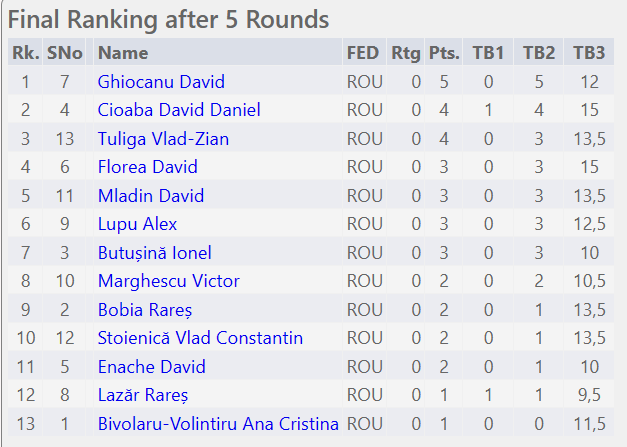Screen dimensions: 627x447
Task: Click the SNo column header
Action: click(x=64, y=53)
